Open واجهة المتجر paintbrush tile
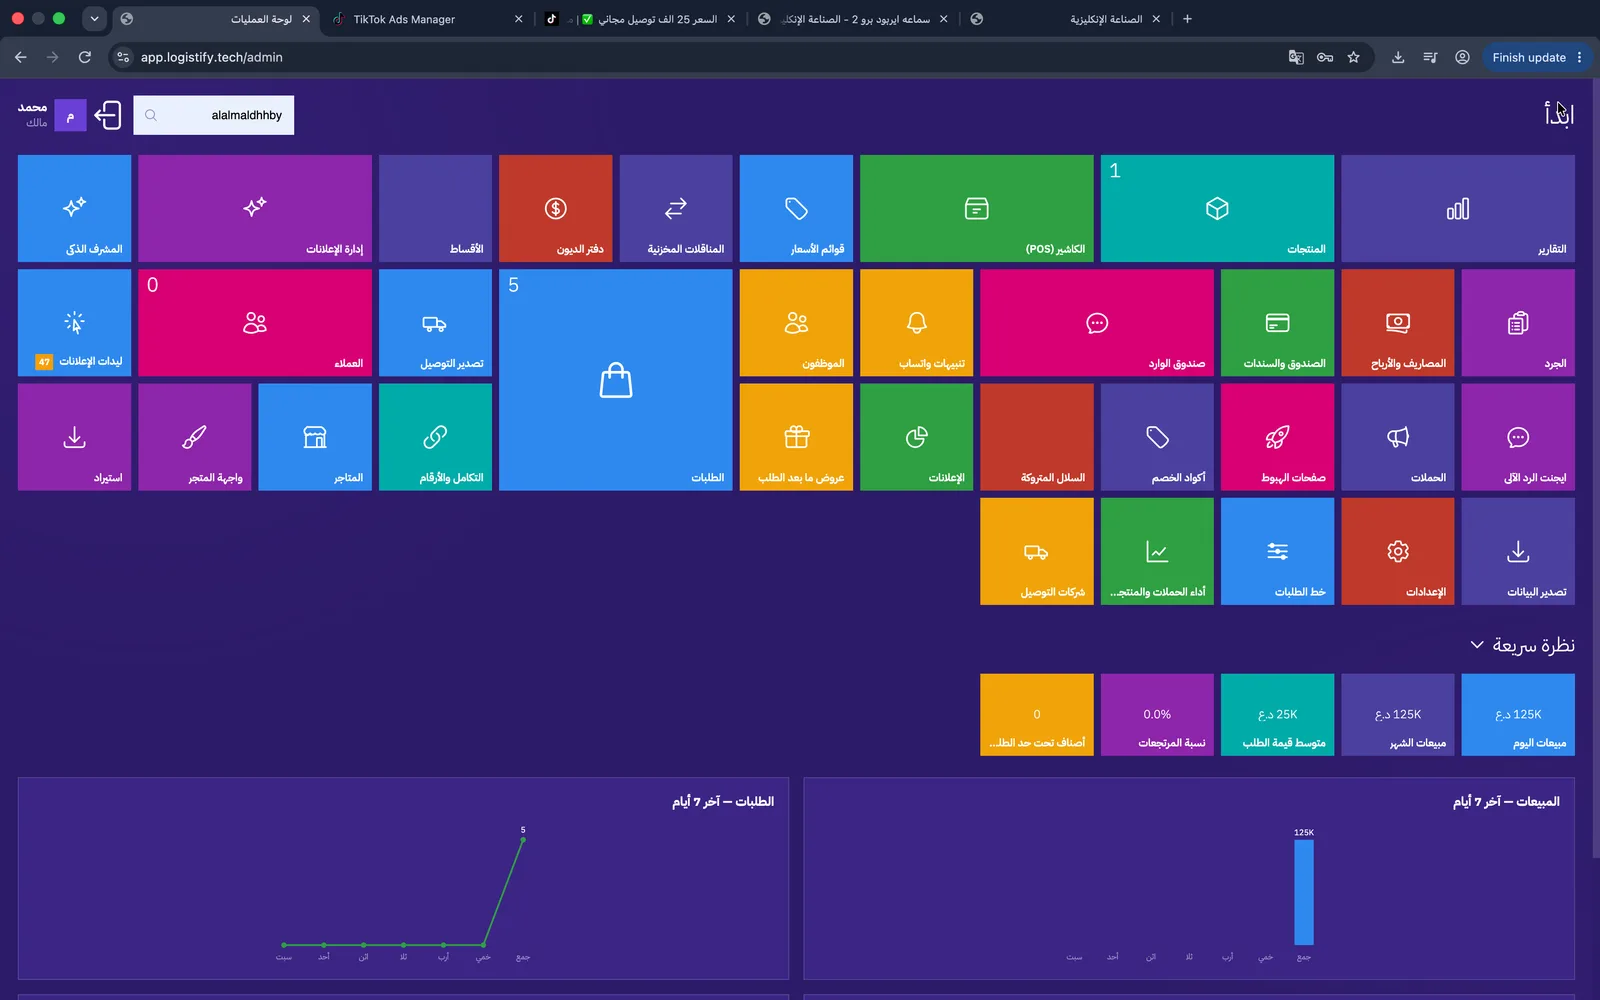1600x1000 pixels. (194, 437)
